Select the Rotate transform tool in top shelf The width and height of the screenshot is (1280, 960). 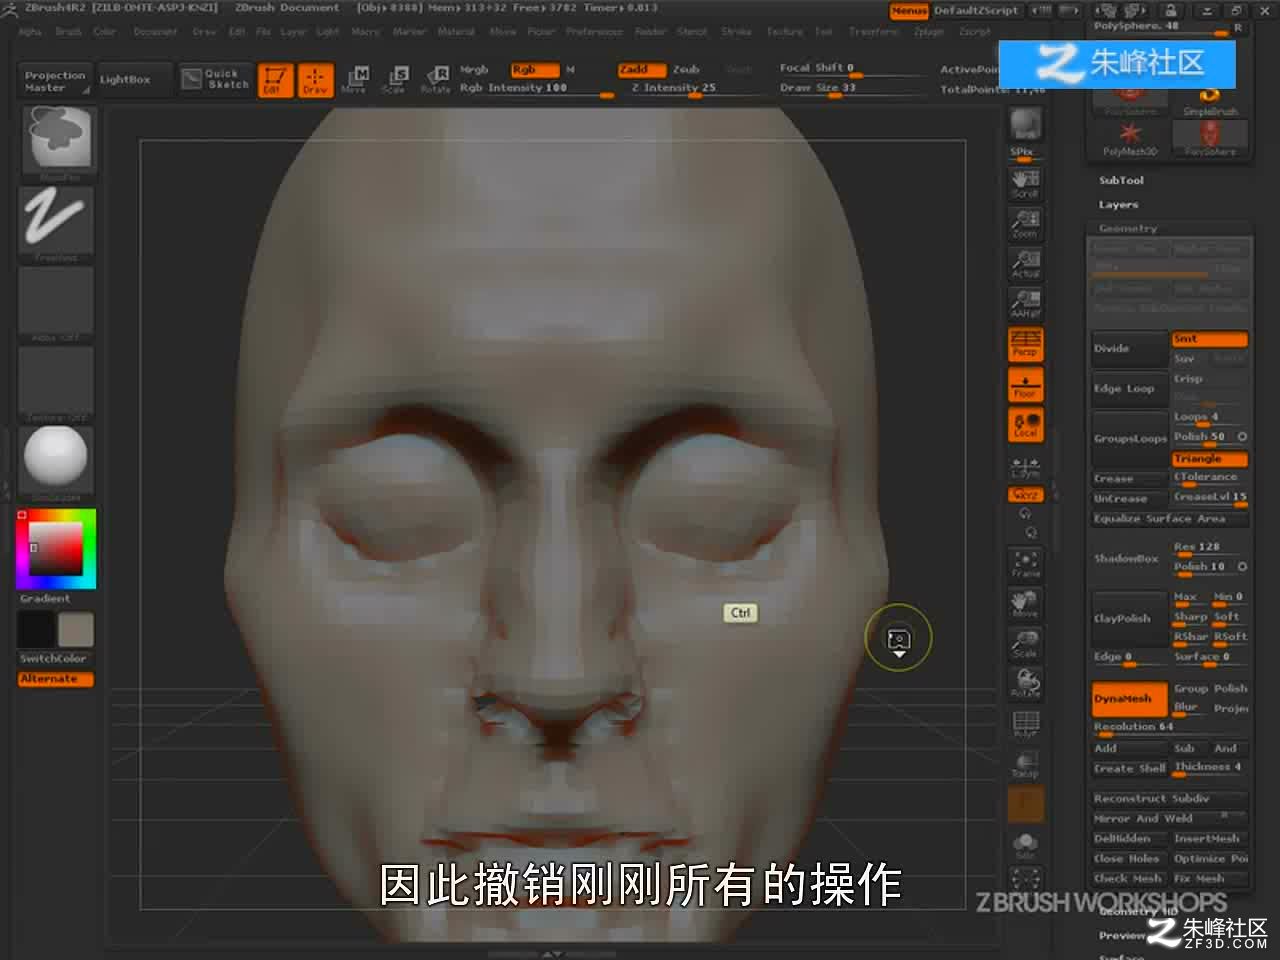point(435,79)
